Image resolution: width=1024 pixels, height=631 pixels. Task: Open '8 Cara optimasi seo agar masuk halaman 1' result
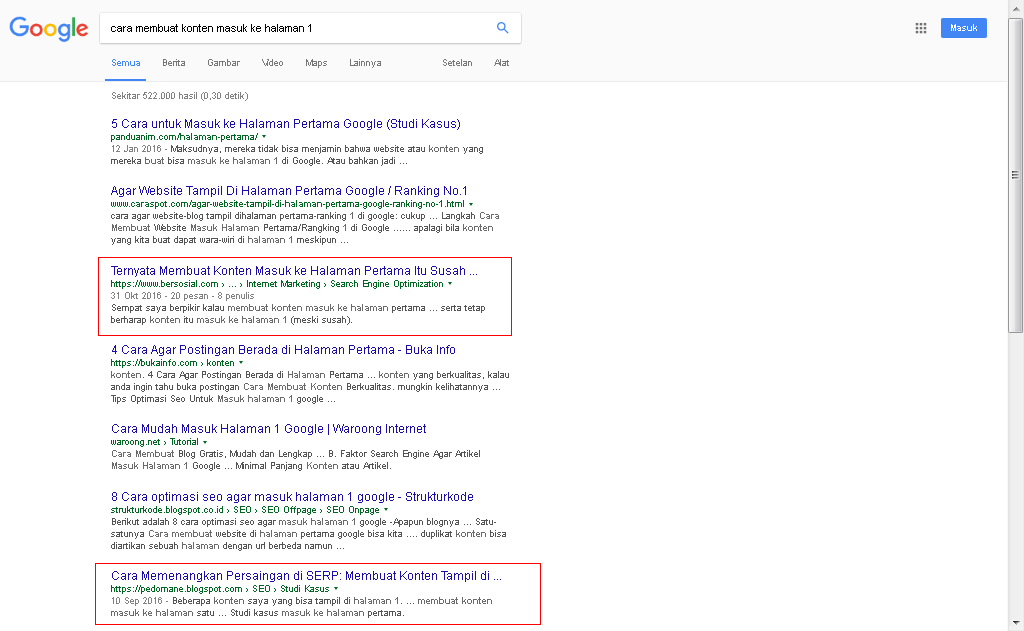tap(292, 496)
